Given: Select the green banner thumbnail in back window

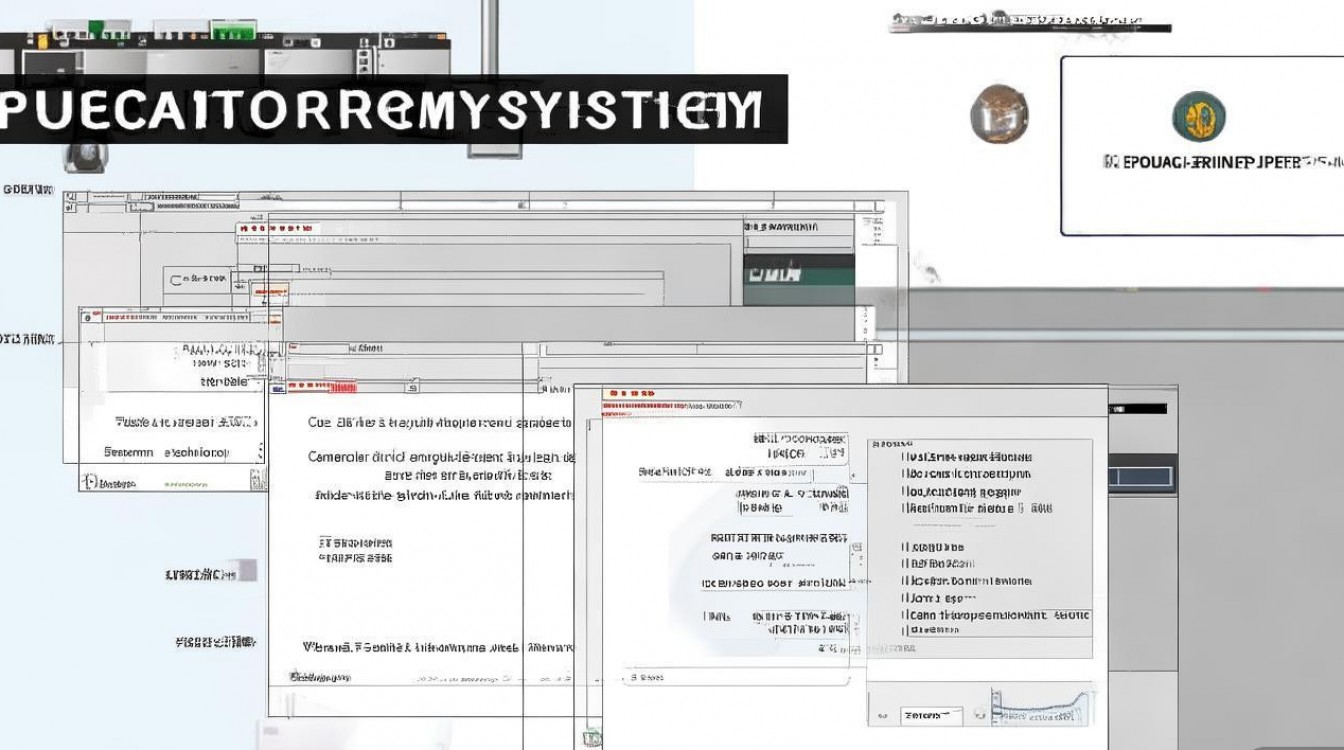Looking at the screenshot, I should click(799, 269).
